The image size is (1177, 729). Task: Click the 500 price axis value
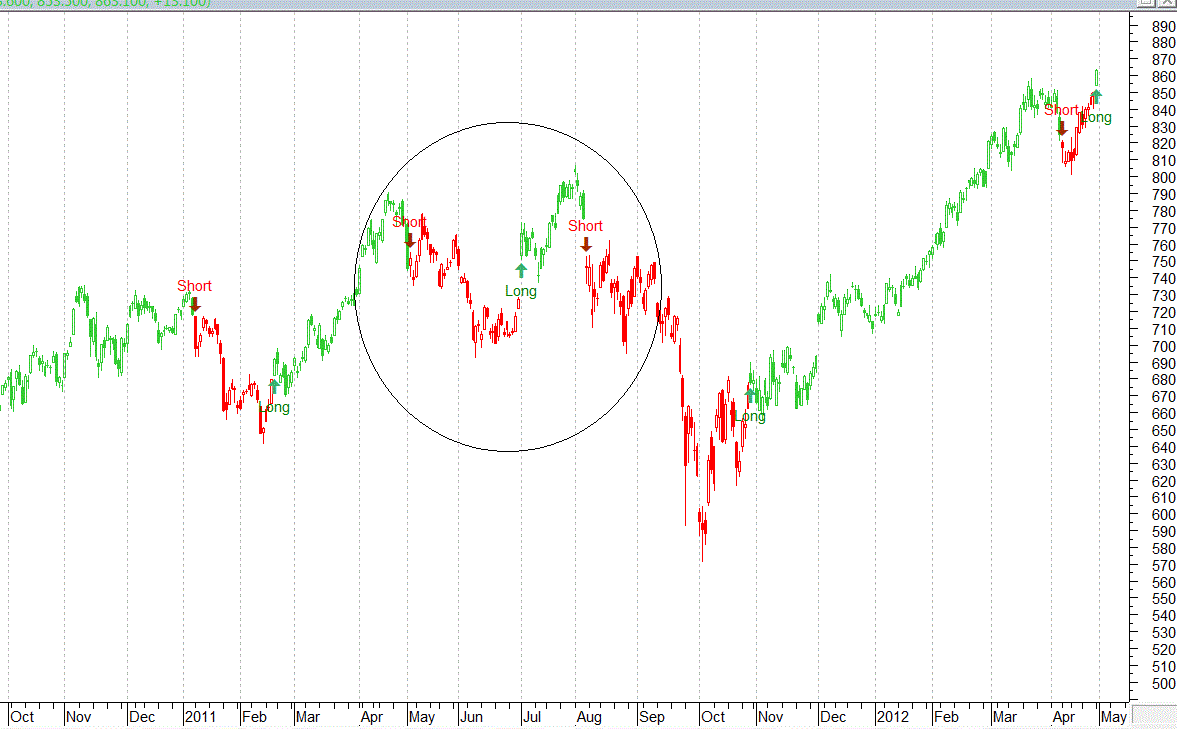1163,684
